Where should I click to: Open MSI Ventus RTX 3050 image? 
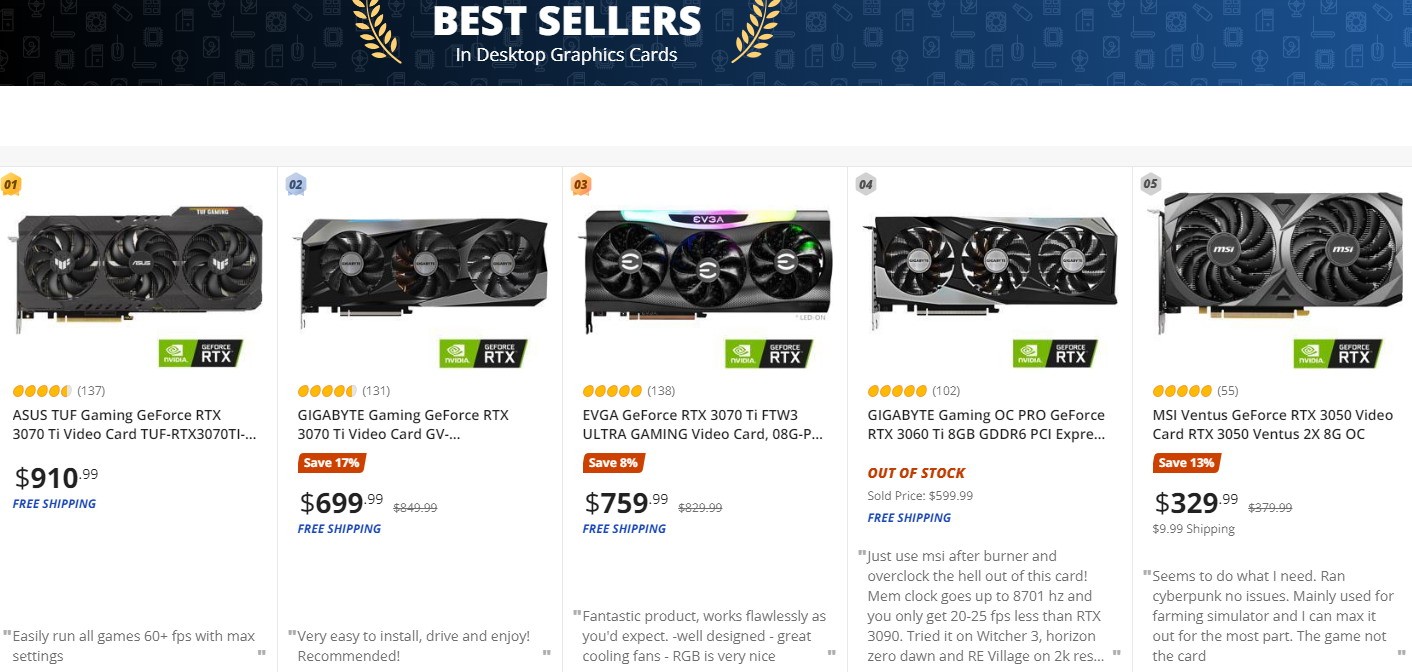click(1278, 255)
